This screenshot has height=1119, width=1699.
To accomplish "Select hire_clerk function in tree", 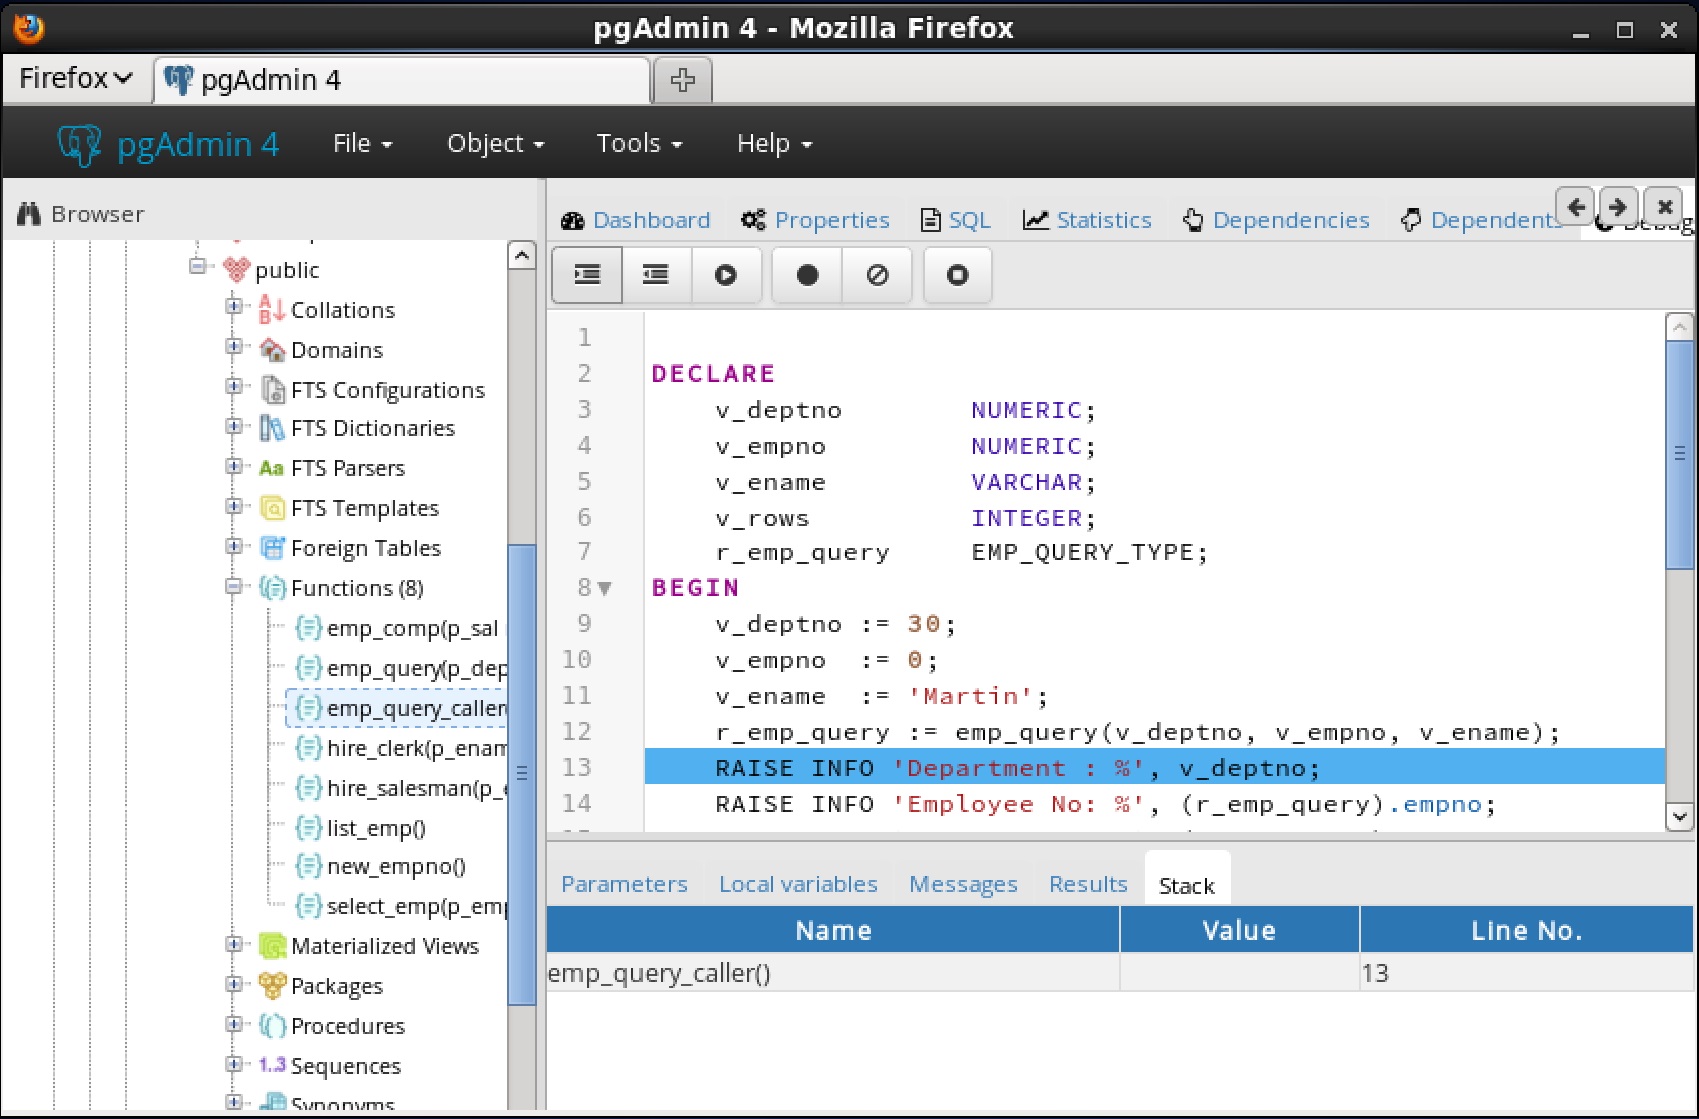I will [x=415, y=748].
